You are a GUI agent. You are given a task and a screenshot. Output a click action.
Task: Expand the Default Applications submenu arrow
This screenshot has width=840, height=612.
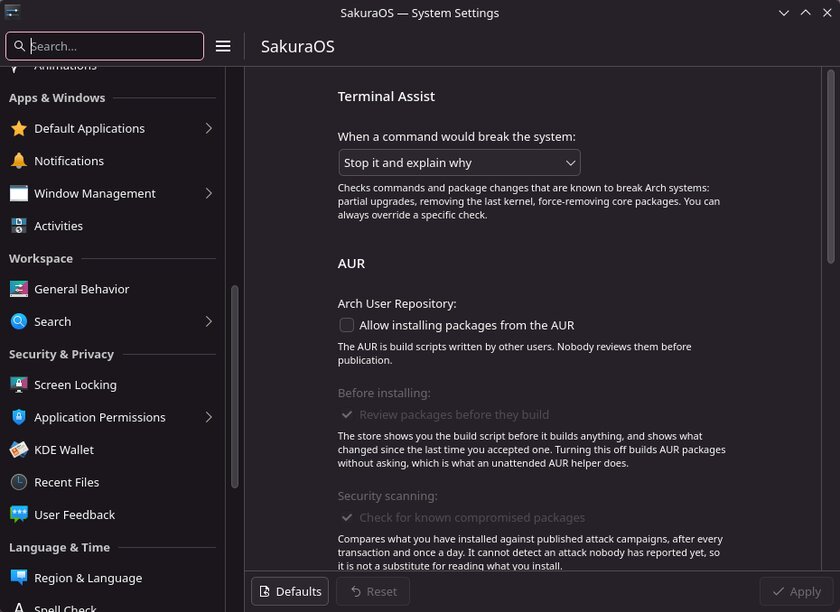tap(208, 129)
